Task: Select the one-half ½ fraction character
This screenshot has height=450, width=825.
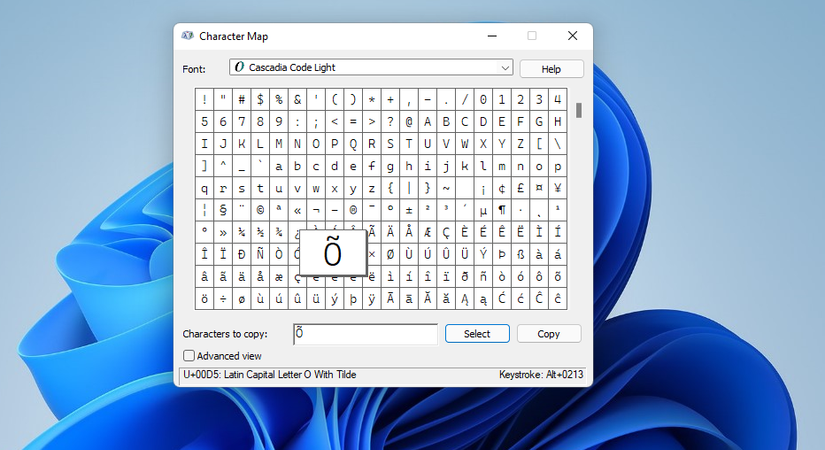Action: pyautogui.click(x=260, y=232)
